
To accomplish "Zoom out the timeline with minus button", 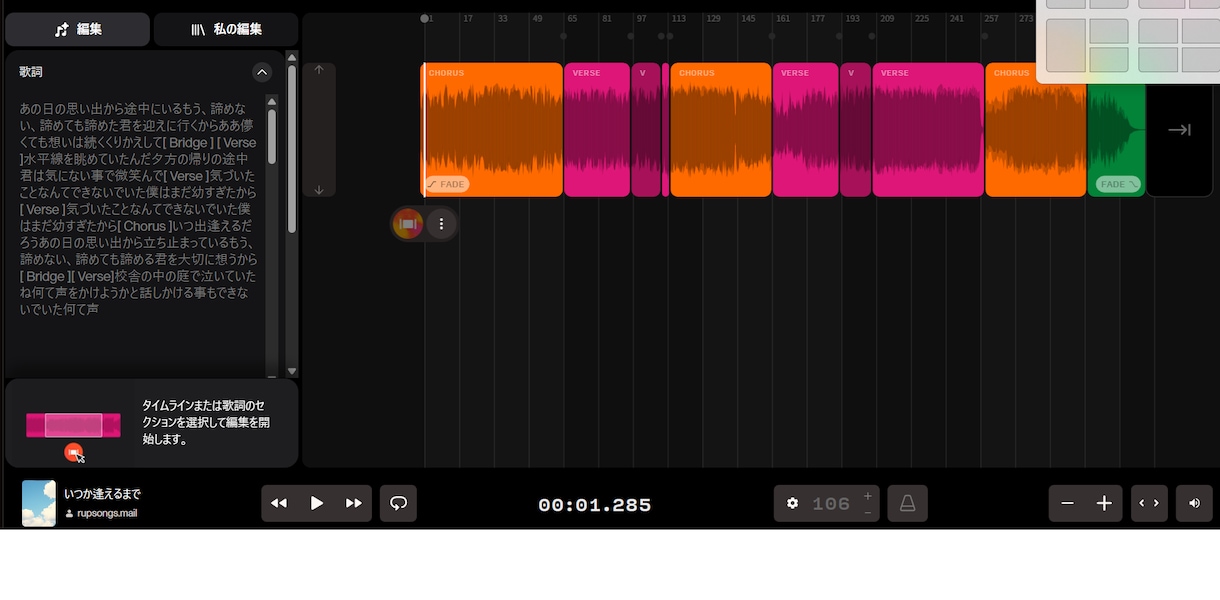I will click(x=1067, y=503).
